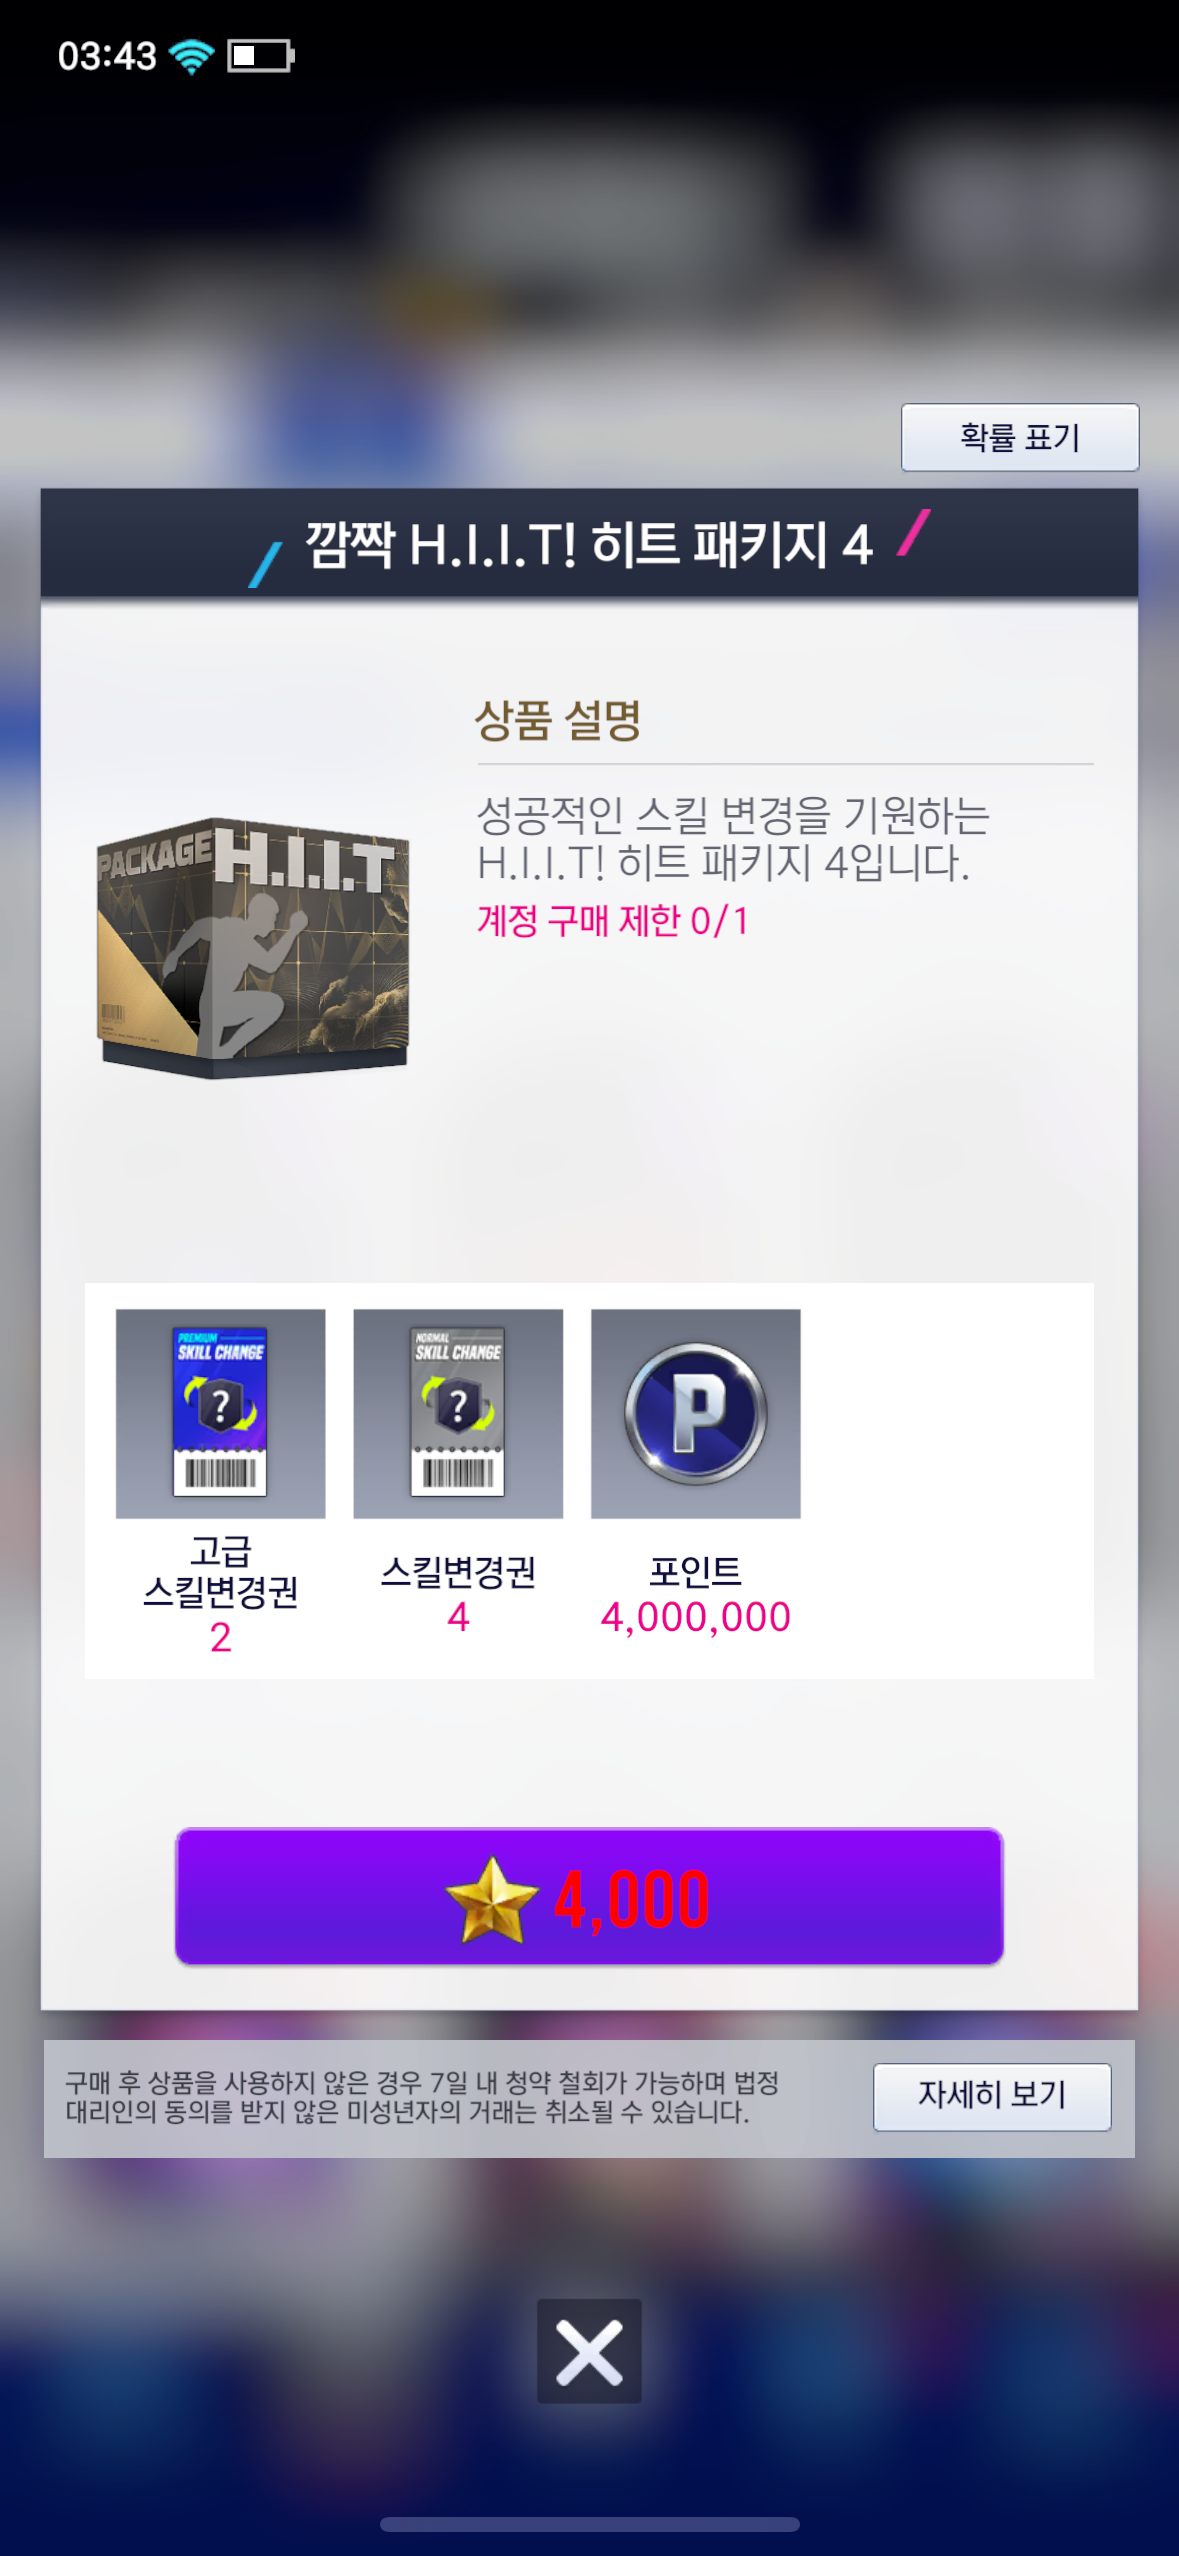Close the popup with the X button
Screen dimensions: 1179x2556
(589, 2351)
